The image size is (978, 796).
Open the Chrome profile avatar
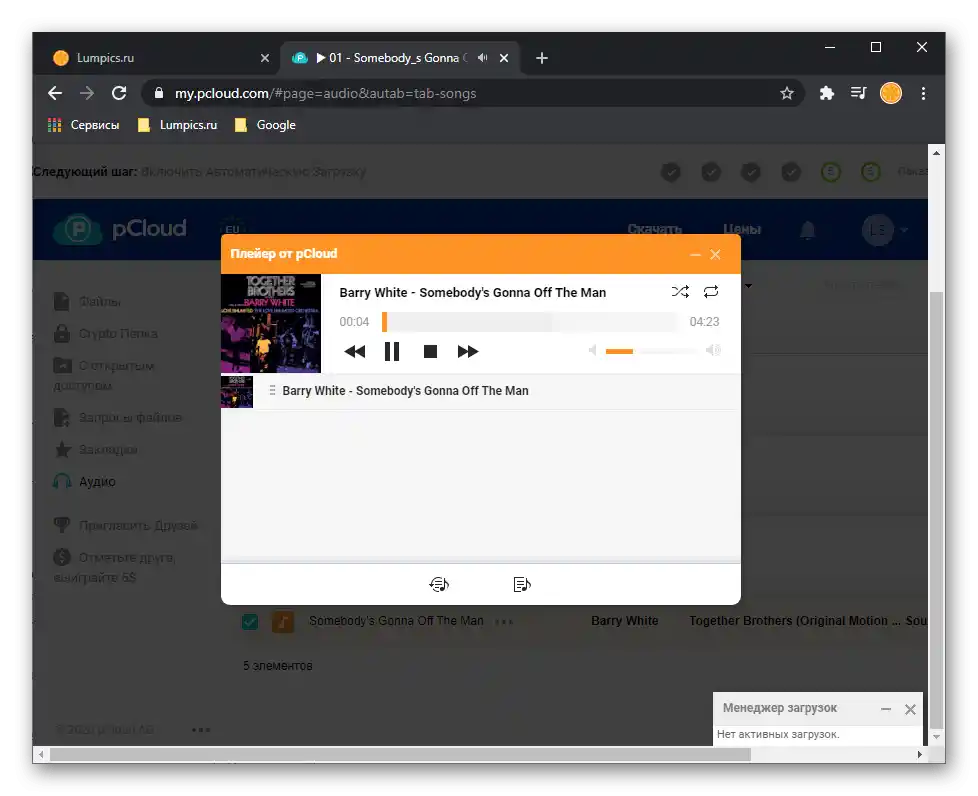(x=891, y=94)
